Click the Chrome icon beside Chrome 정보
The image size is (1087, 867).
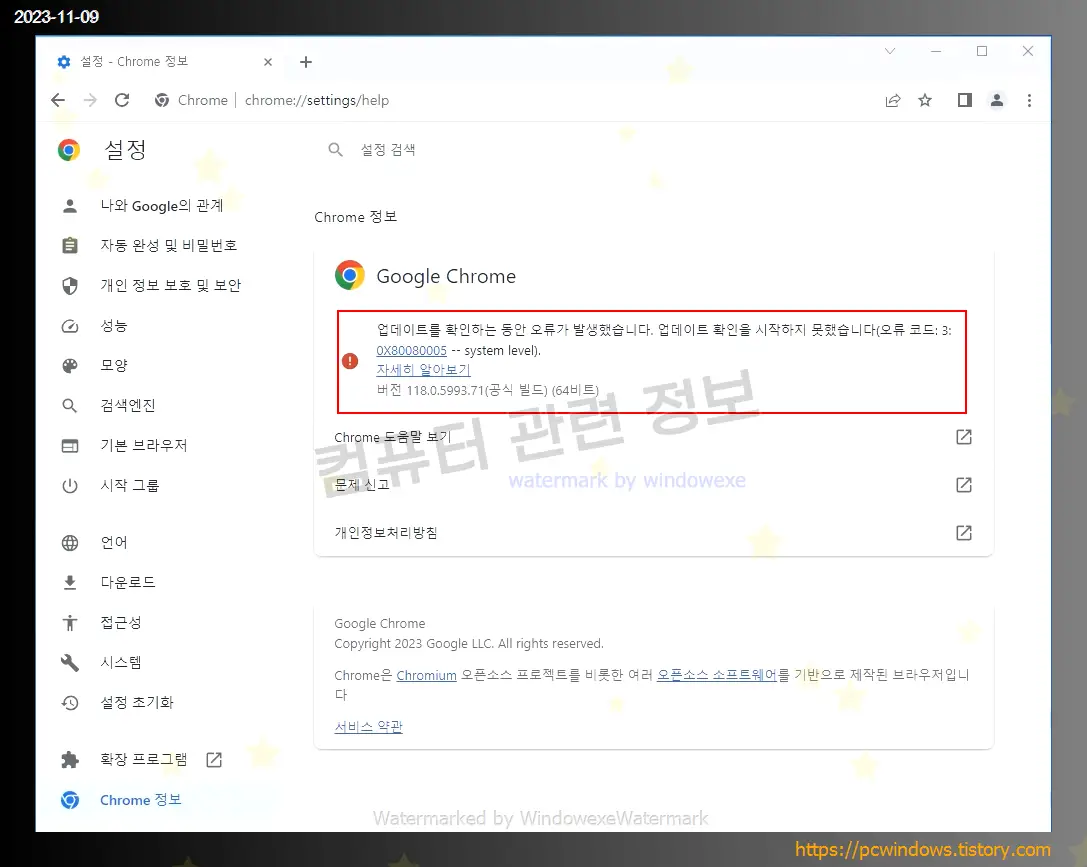70,800
